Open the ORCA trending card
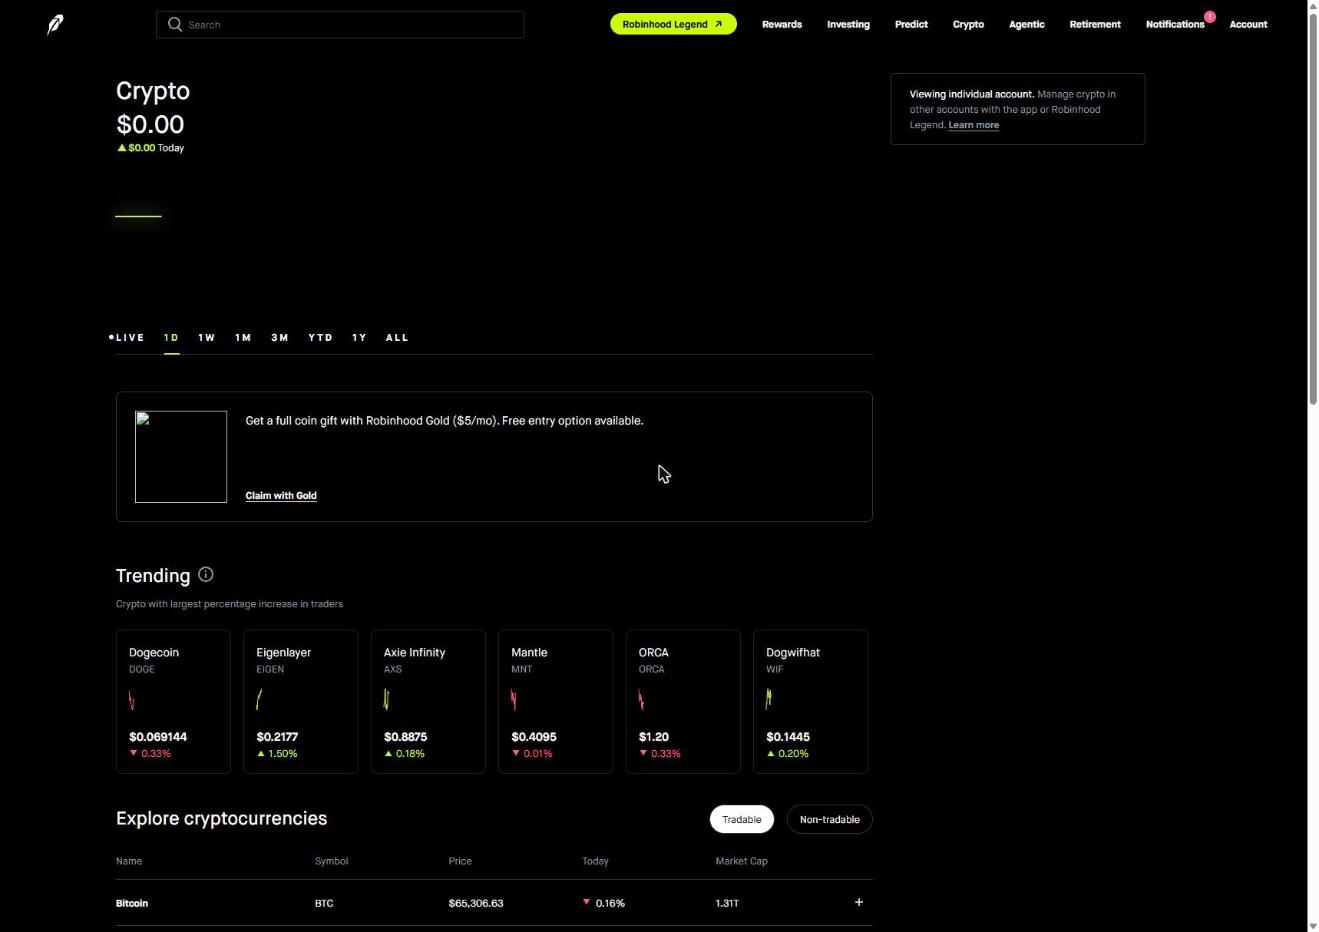1319x932 pixels. coord(683,701)
